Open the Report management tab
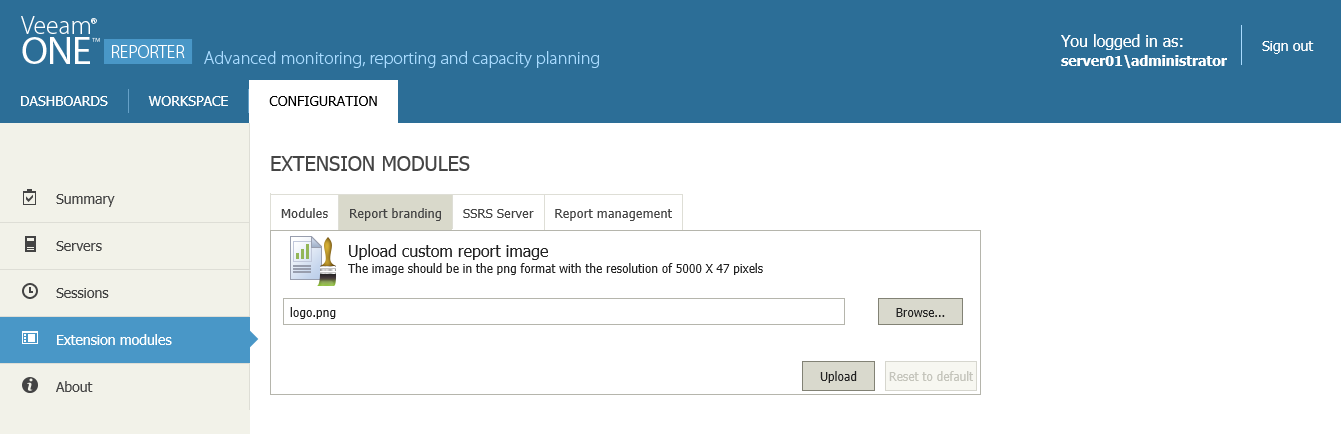 tap(613, 213)
